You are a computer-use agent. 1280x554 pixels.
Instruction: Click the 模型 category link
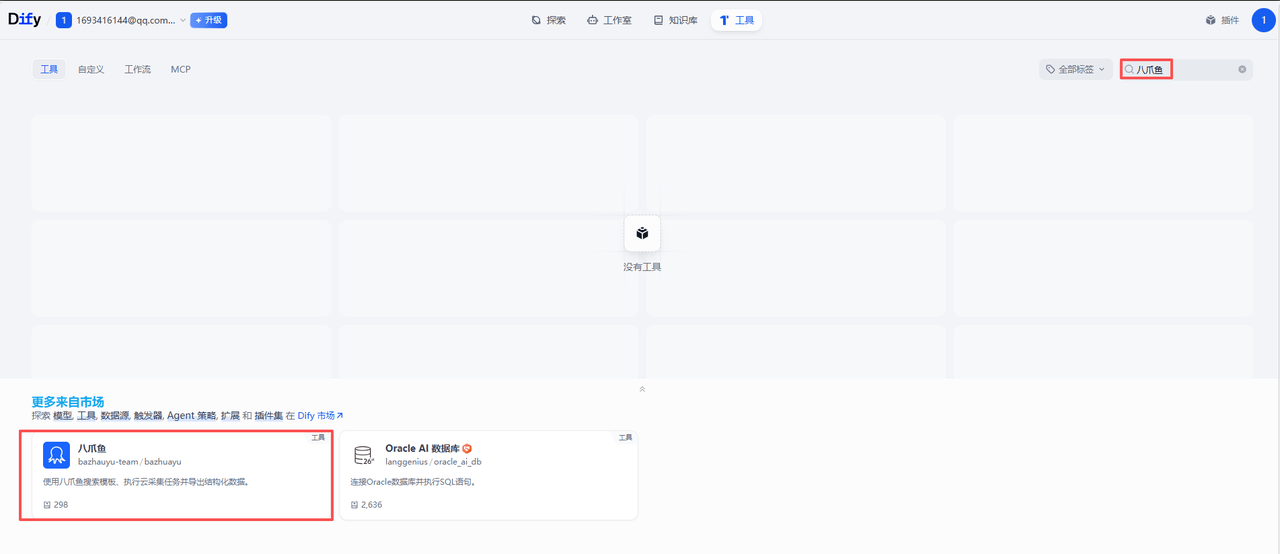tap(63, 415)
